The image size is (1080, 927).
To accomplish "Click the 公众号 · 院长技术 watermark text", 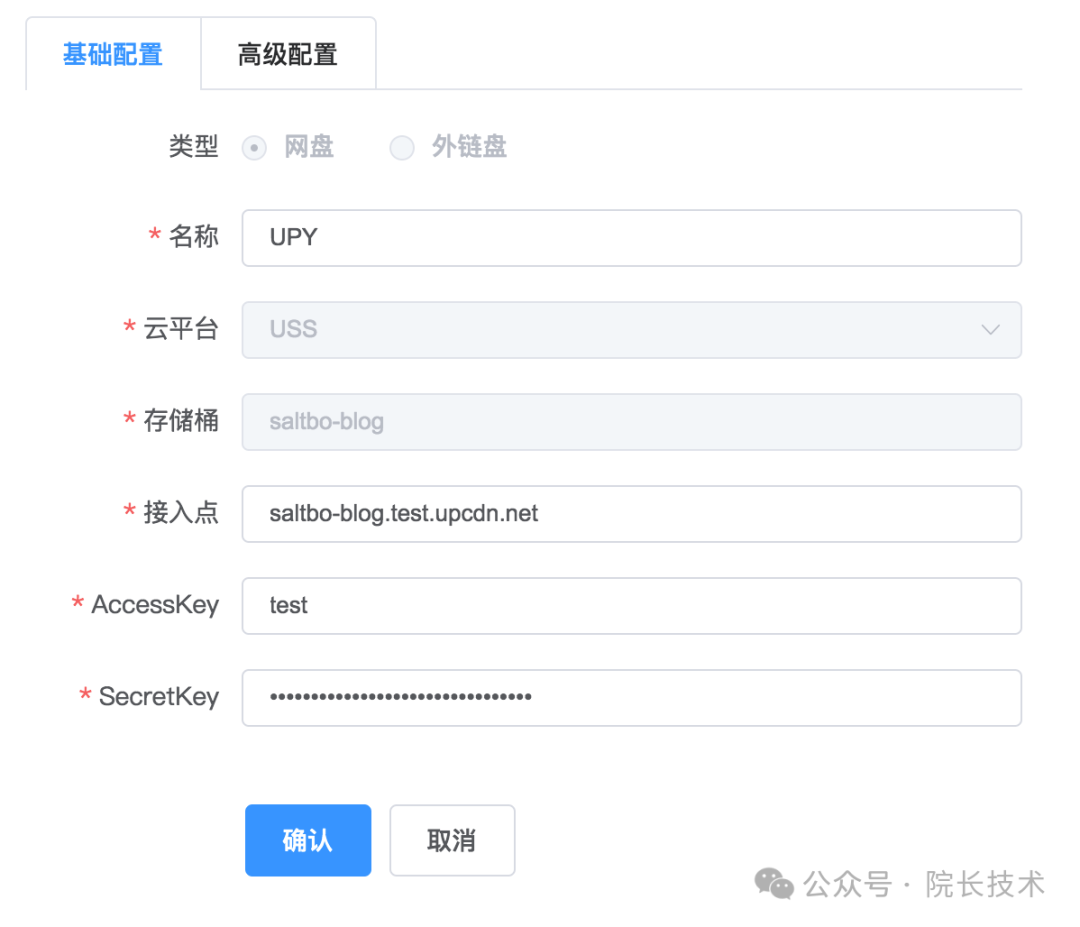I will tap(924, 884).
